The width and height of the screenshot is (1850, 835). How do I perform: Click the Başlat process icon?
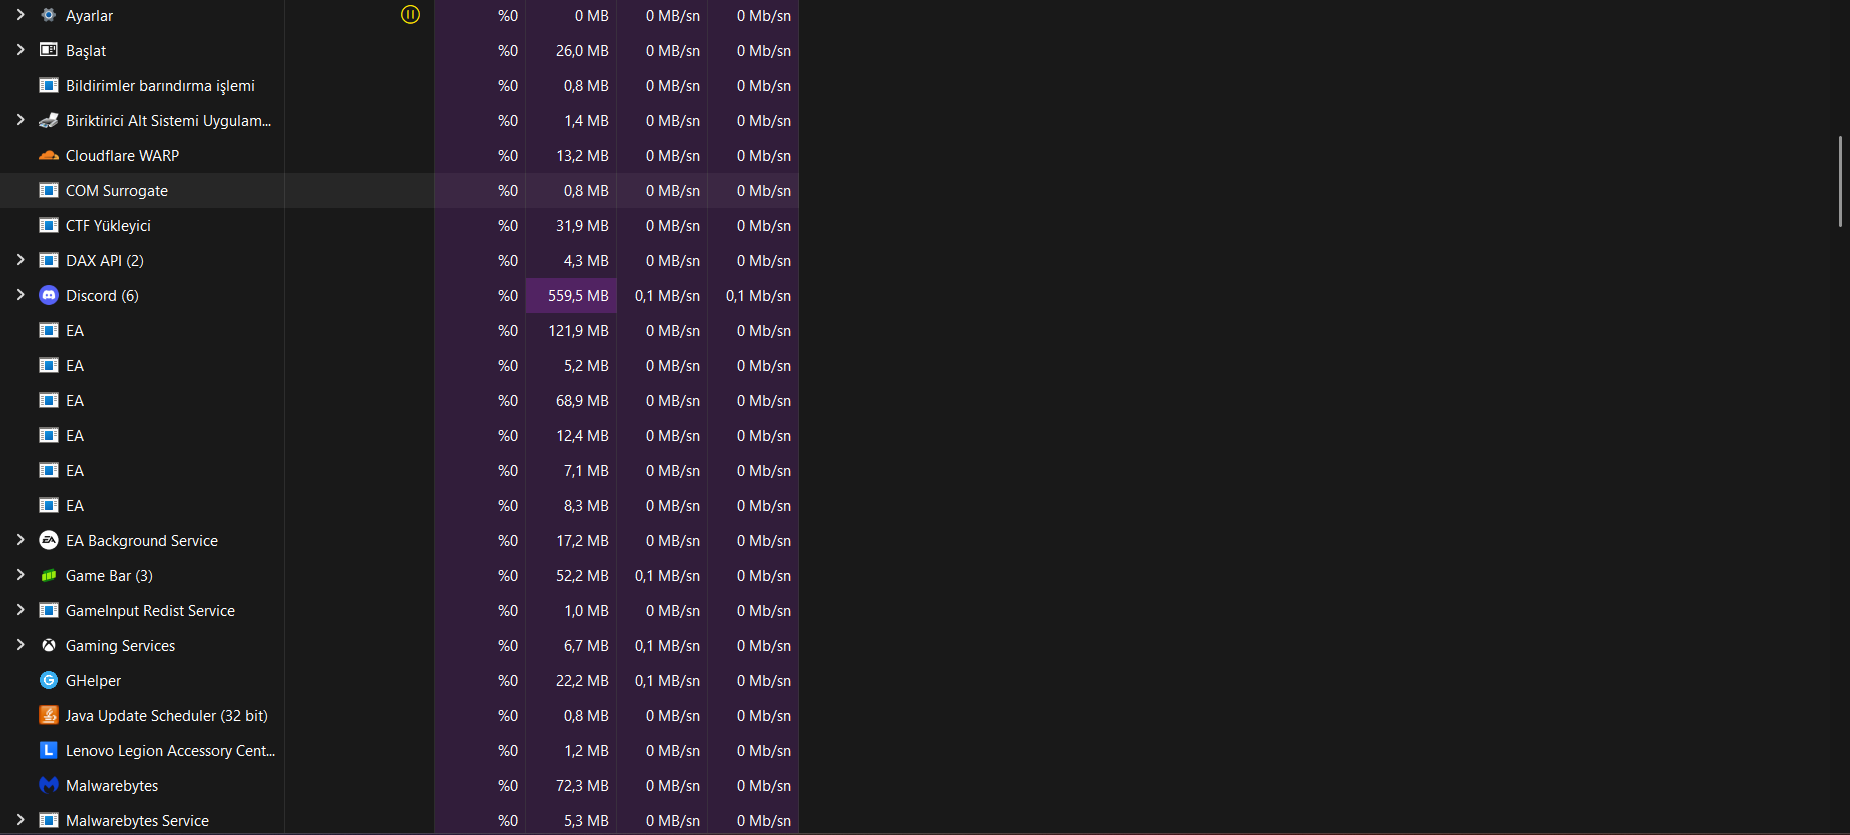pyautogui.click(x=48, y=50)
